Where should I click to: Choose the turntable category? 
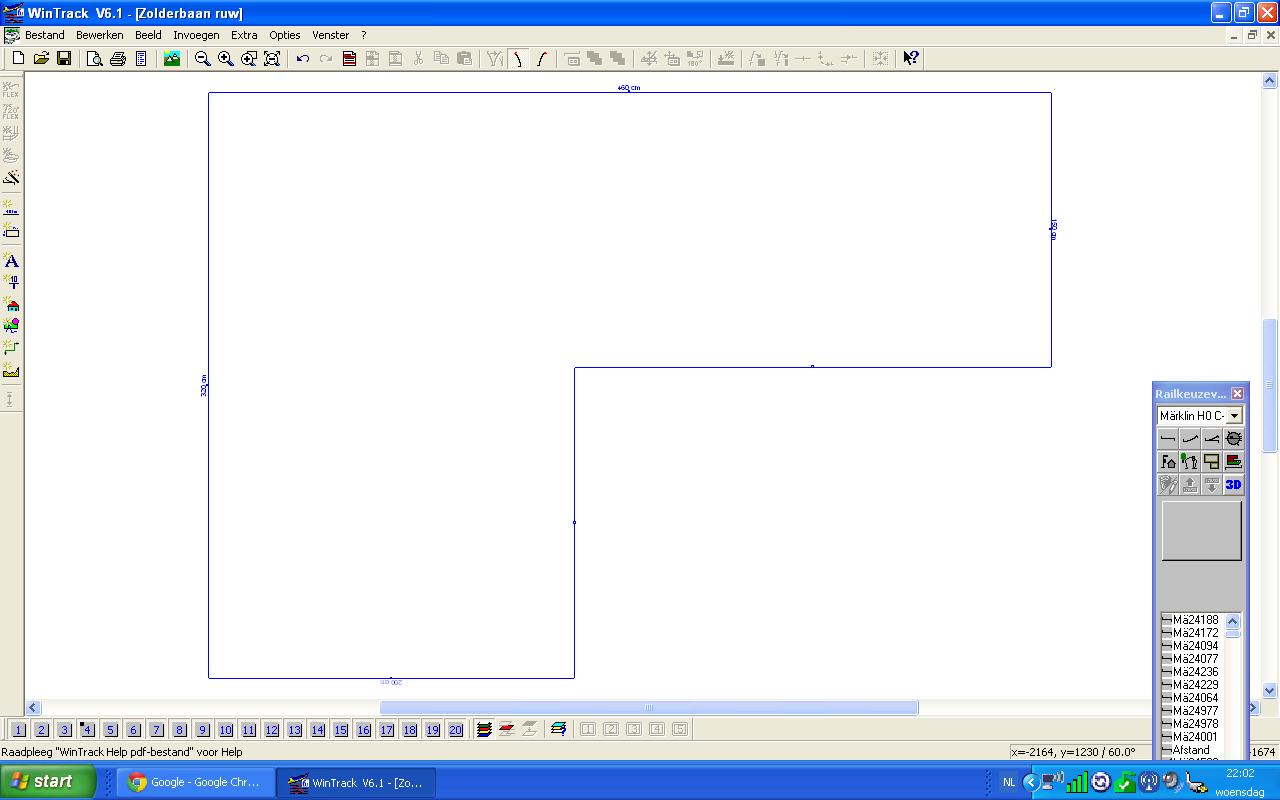coord(1234,438)
